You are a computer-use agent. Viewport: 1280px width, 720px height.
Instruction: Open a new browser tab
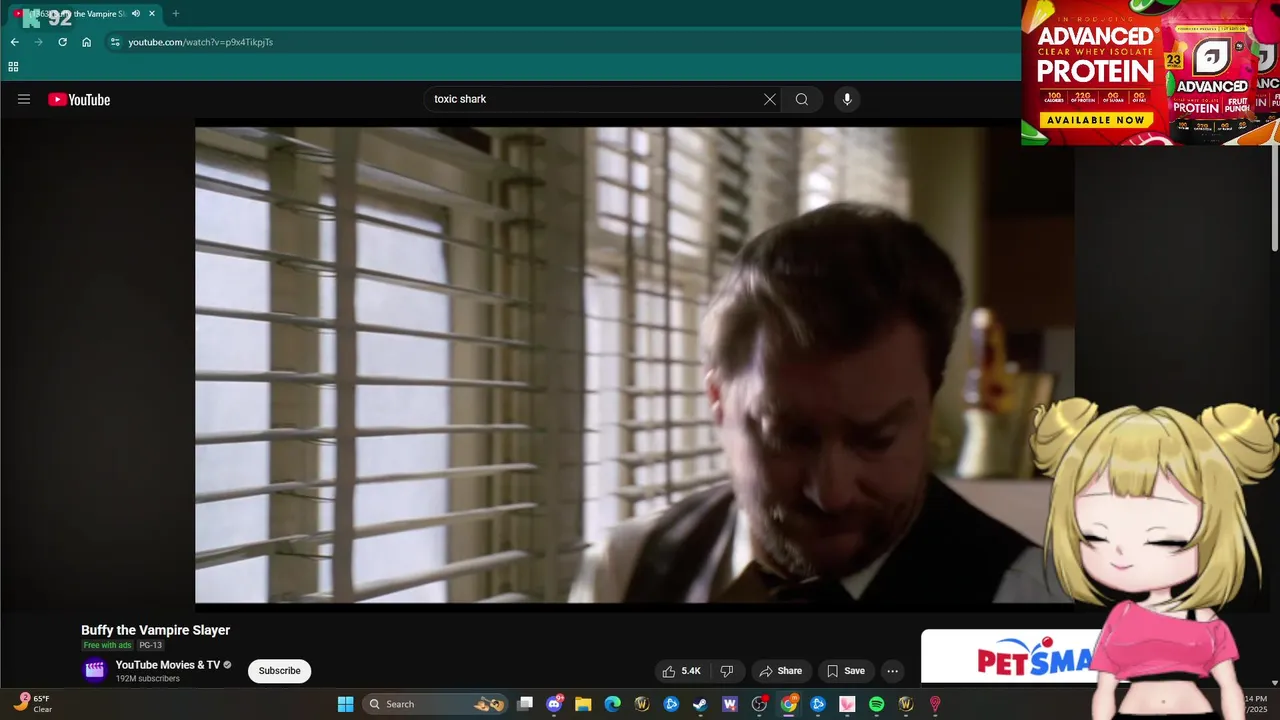[176, 14]
